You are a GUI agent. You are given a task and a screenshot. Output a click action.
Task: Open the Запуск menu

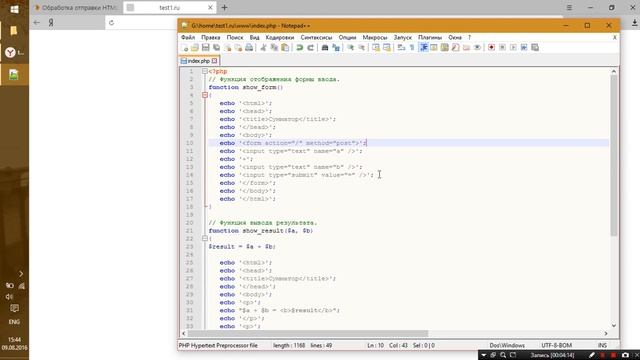click(x=402, y=37)
